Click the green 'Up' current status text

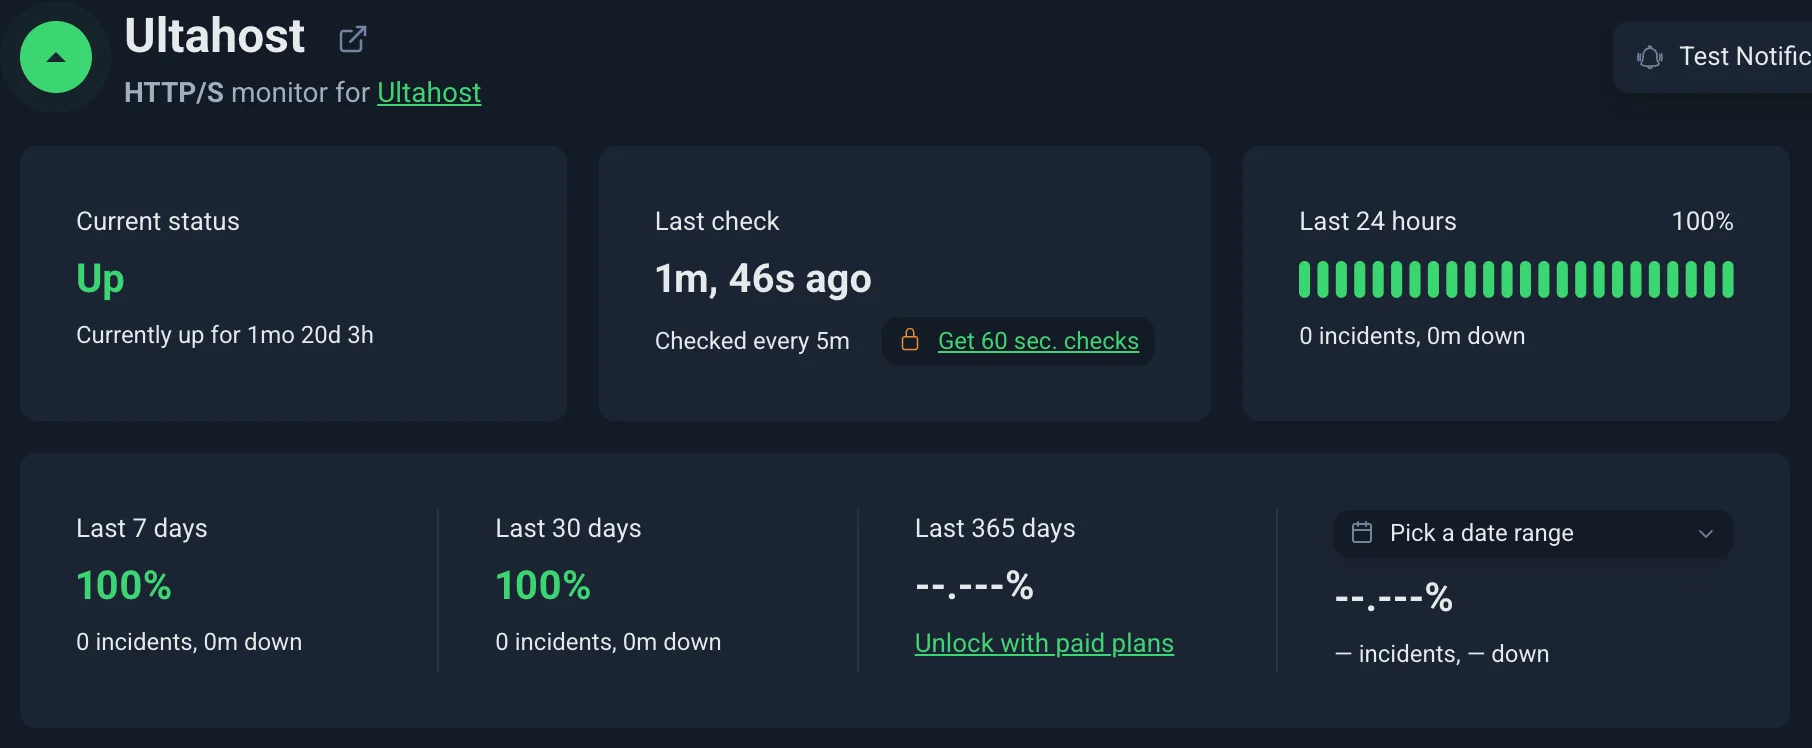100,278
